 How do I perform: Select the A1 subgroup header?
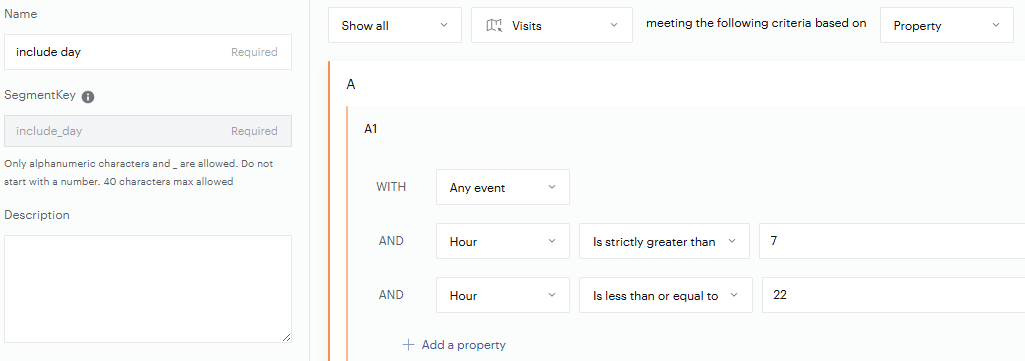coord(371,129)
